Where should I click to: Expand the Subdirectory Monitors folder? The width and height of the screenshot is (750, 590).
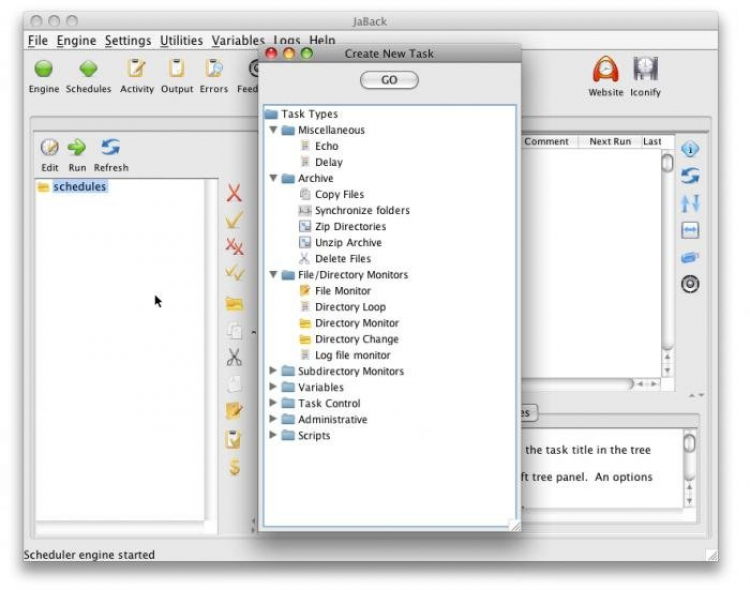(273, 371)
